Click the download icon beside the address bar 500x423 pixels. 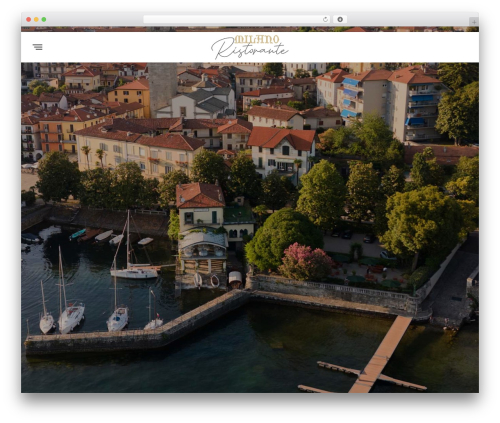340,20
